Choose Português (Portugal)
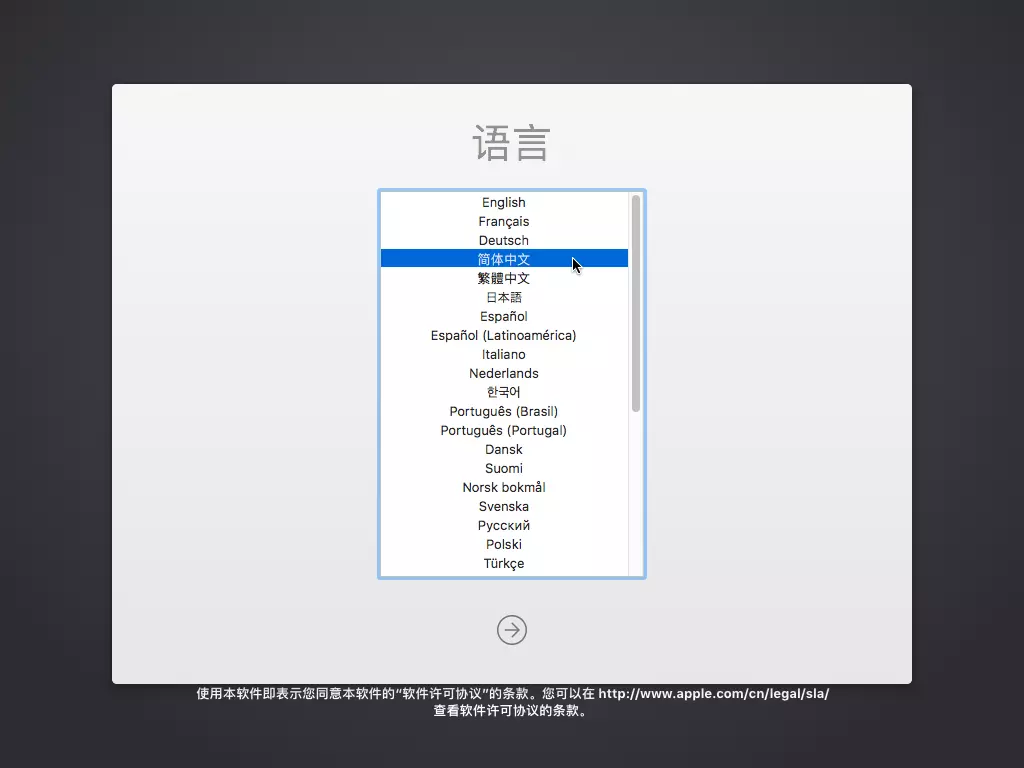 click(x=503, y=430)
